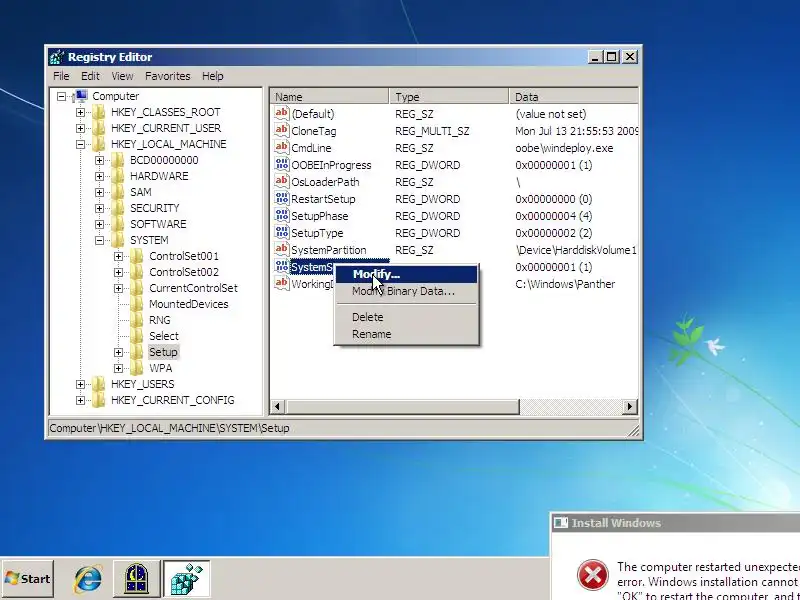Click SetupPhase DWORD icon
Screen dimensions: 800x600
point(282,215)
